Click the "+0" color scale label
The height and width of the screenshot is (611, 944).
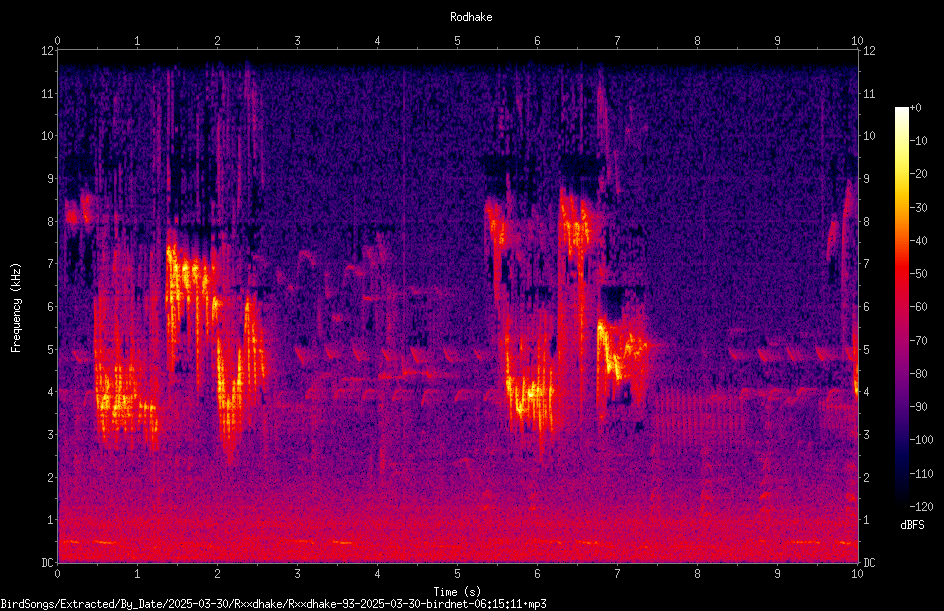[x=915, y=108]
